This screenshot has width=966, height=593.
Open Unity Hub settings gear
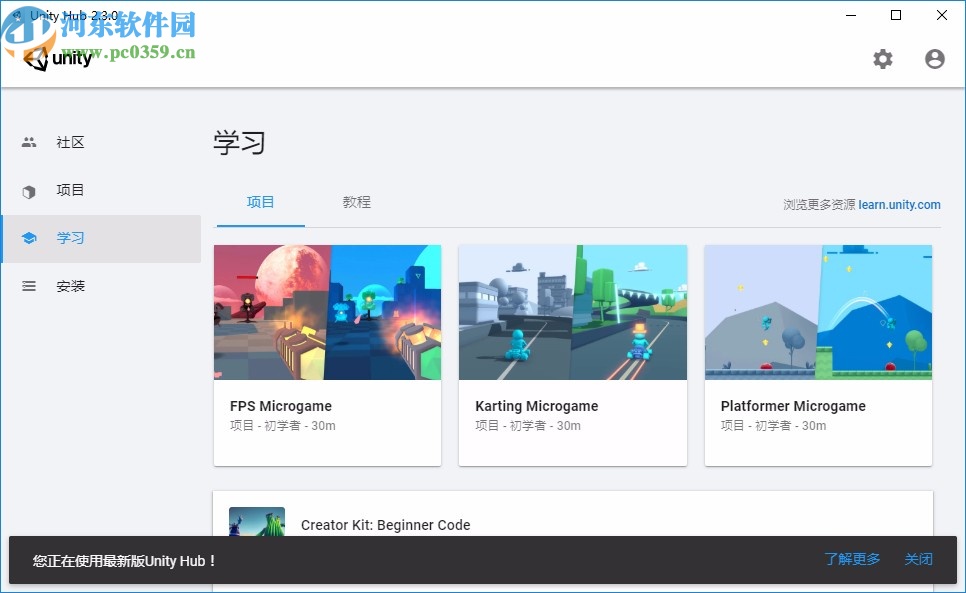pyautogui.click(x=883, y=59)
